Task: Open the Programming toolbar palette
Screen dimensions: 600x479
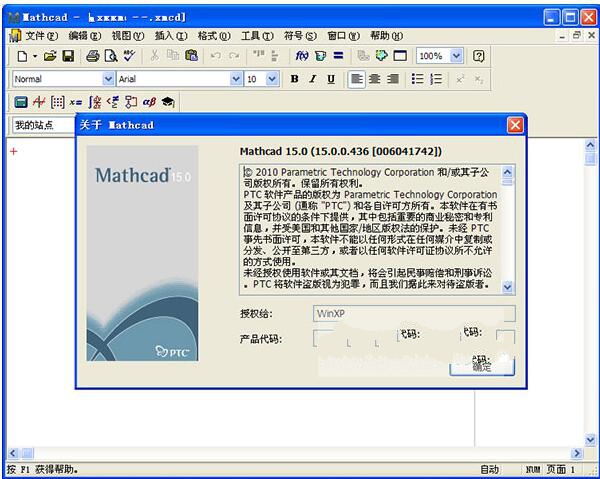Action: [x=131, y=102]
